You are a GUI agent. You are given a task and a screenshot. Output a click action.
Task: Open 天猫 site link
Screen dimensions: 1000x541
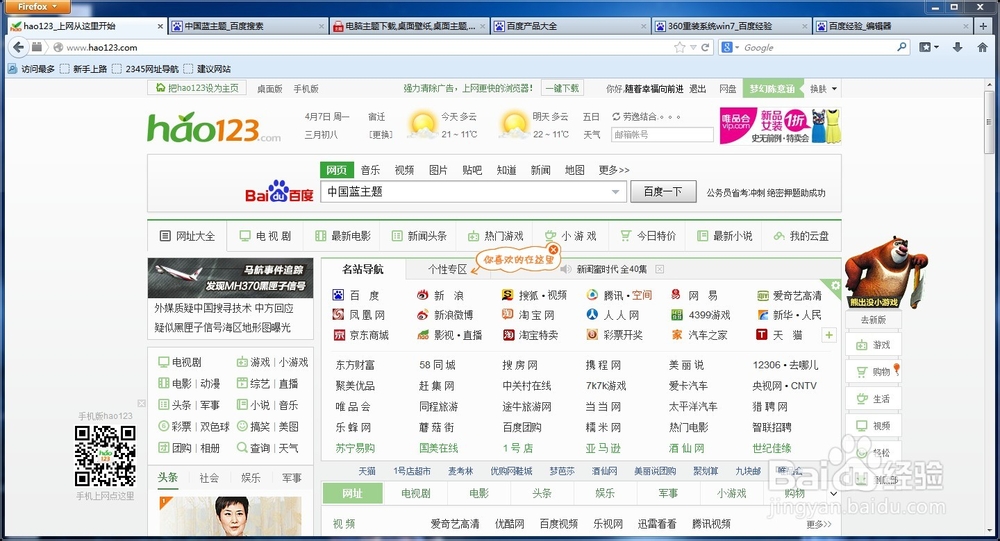point(779,335)
